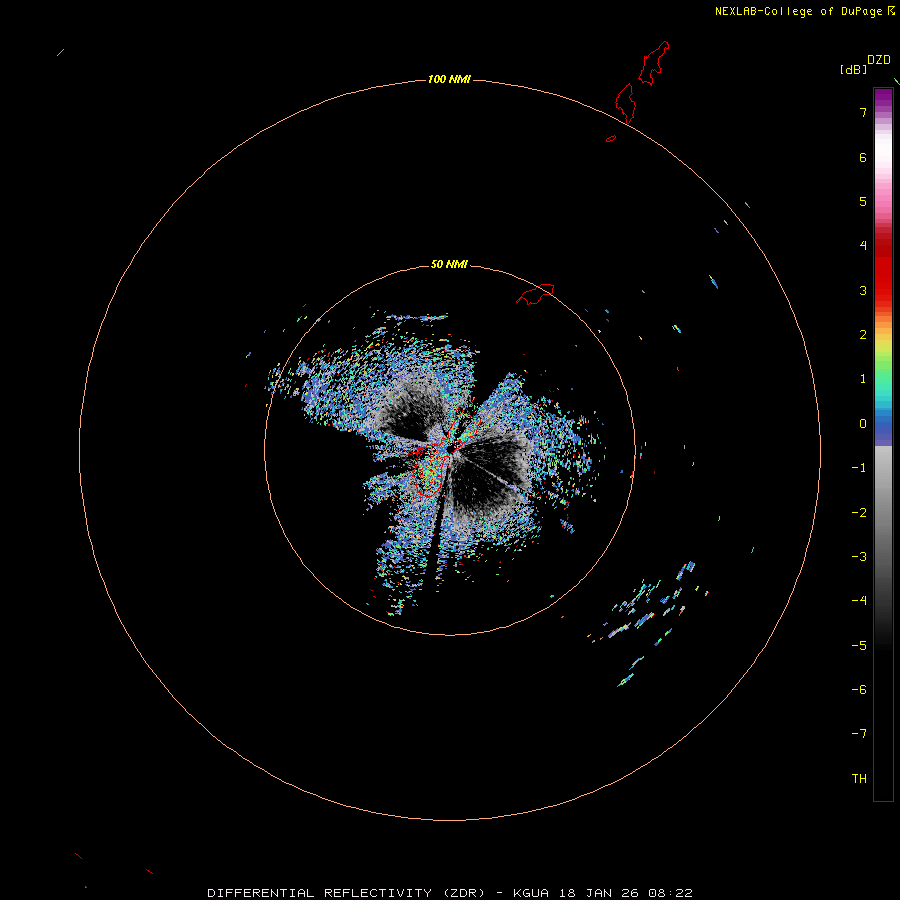The width and height of the screenshot is (900, 900).
Task: Click the -7 dB tick label on the color scale
Action: (859, 734)
